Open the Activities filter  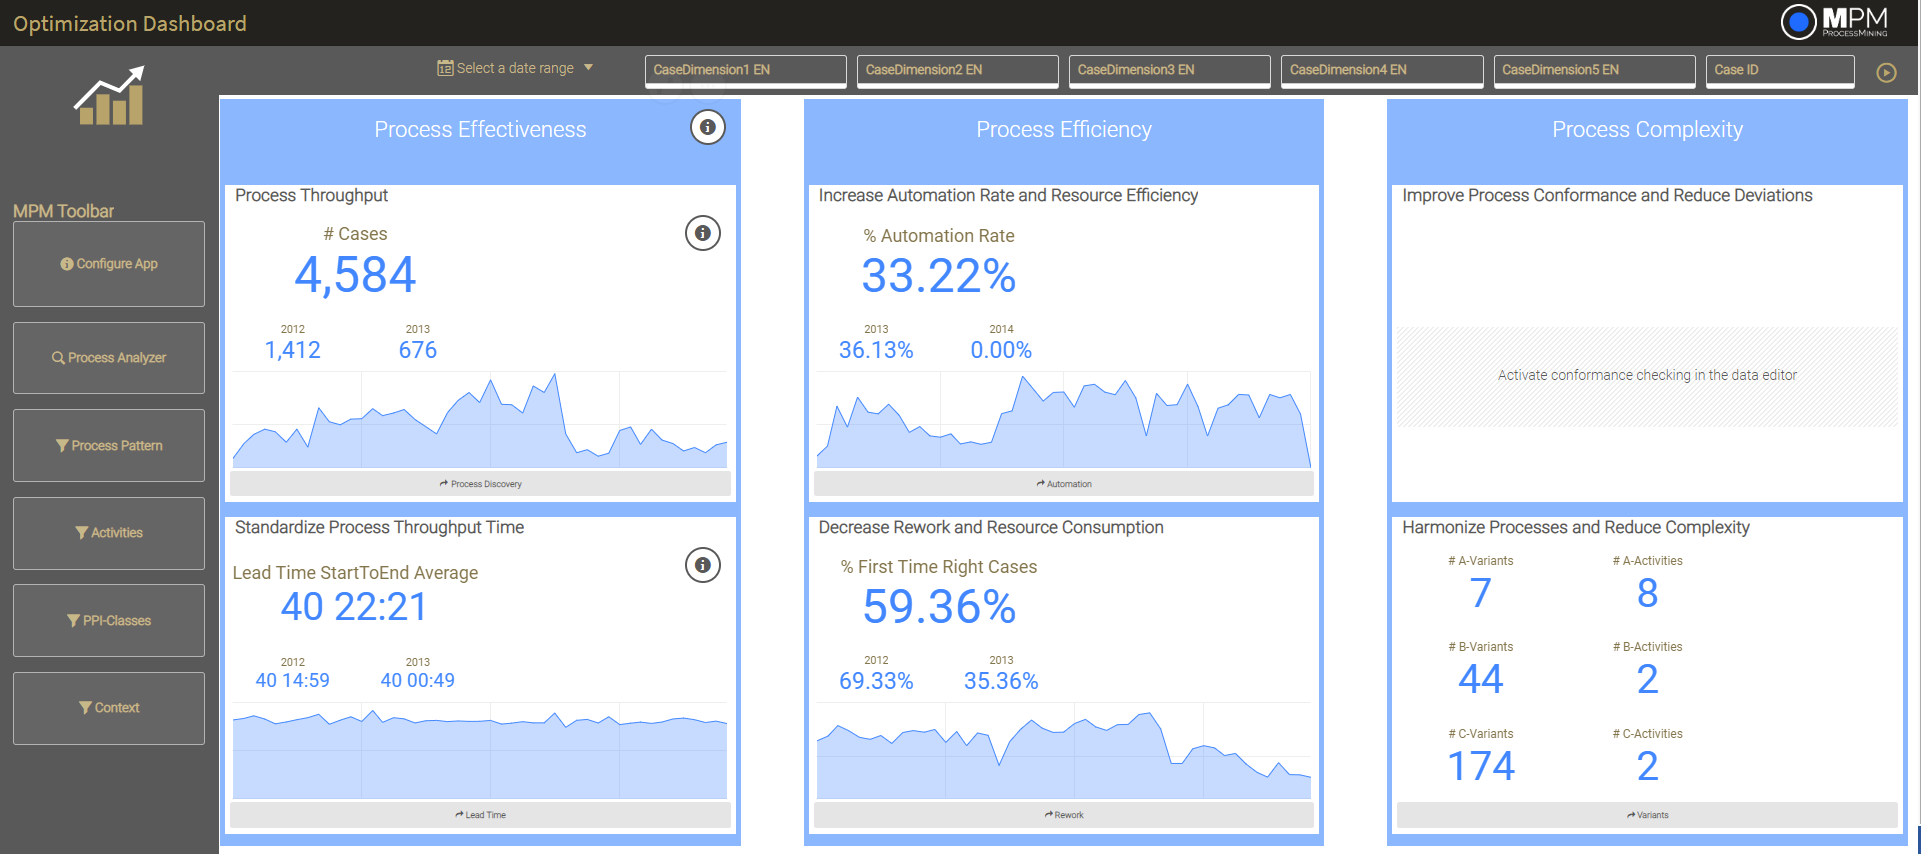point(109,533)
